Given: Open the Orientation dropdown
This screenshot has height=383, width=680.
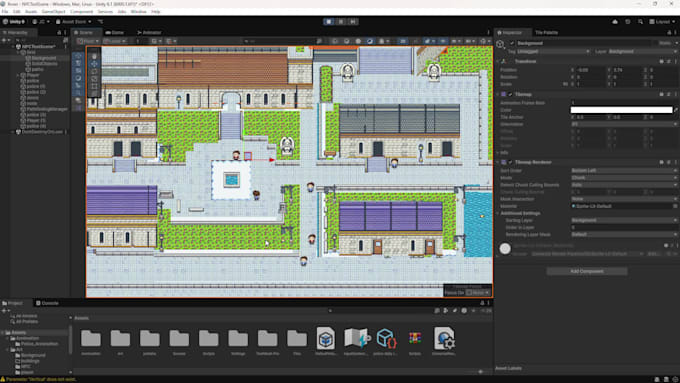Looking at the screenshot, I should 624,124.
